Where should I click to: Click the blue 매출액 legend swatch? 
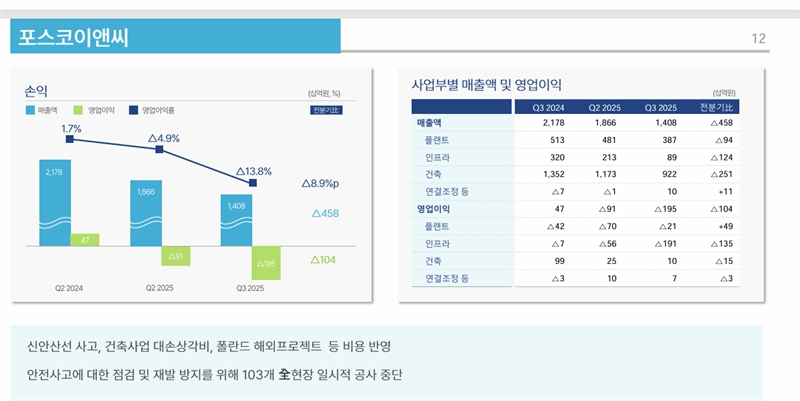[31, 109]
